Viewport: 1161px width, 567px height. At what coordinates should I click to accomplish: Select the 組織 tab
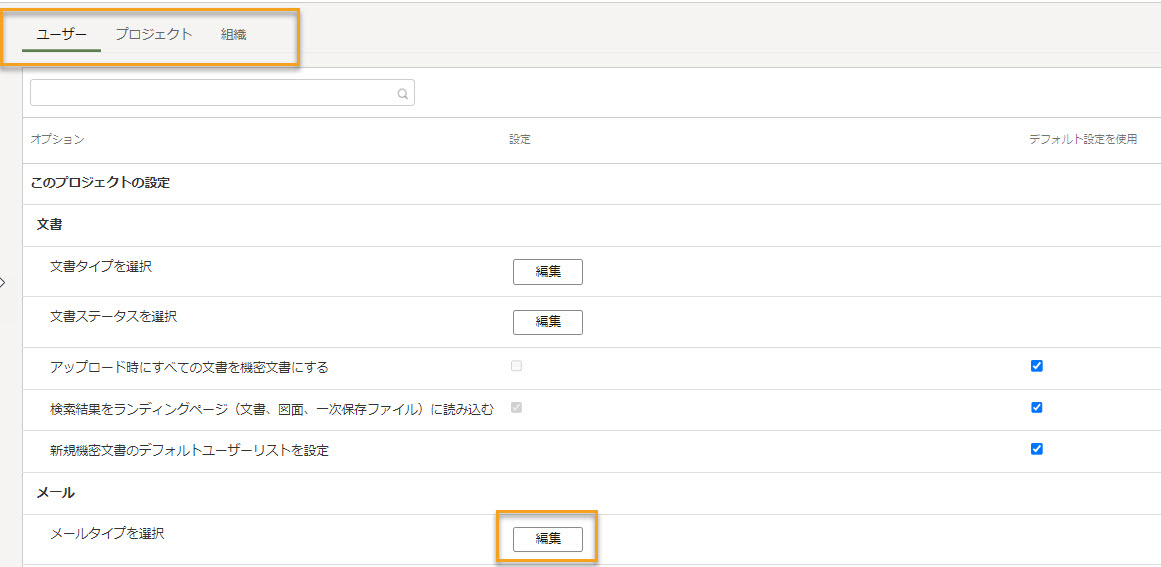[x=233, y=34]
